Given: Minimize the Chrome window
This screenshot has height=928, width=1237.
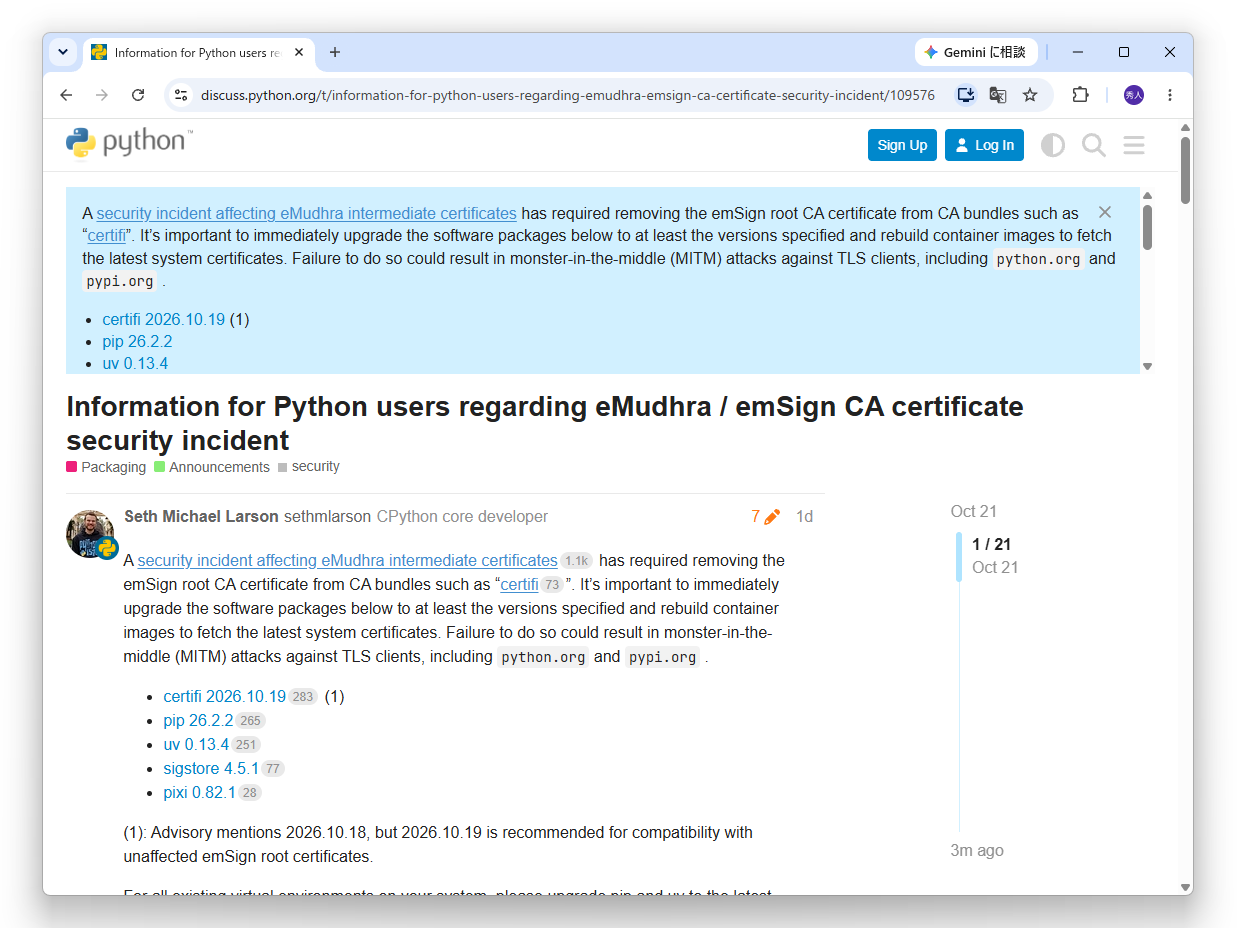Looking at the screenshot, I should coord(1077,52).
